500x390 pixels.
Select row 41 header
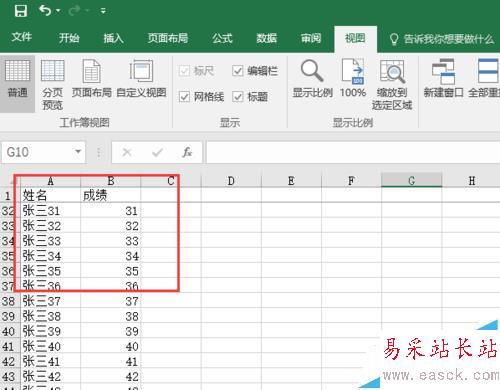coord(8,347)
